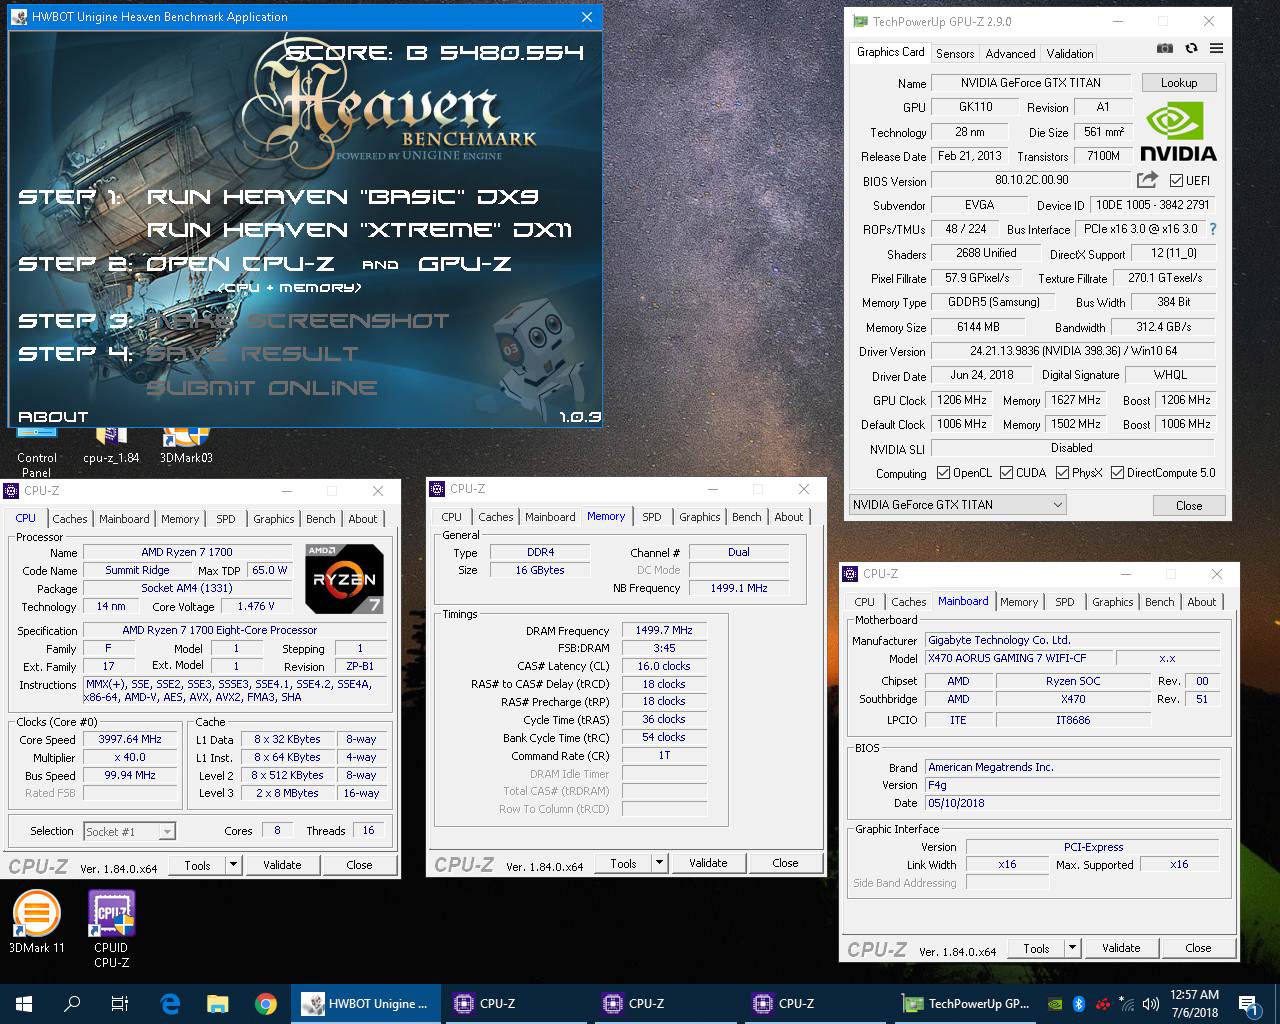Open the CPUID CPU-Z desktop shortcut

111,928
